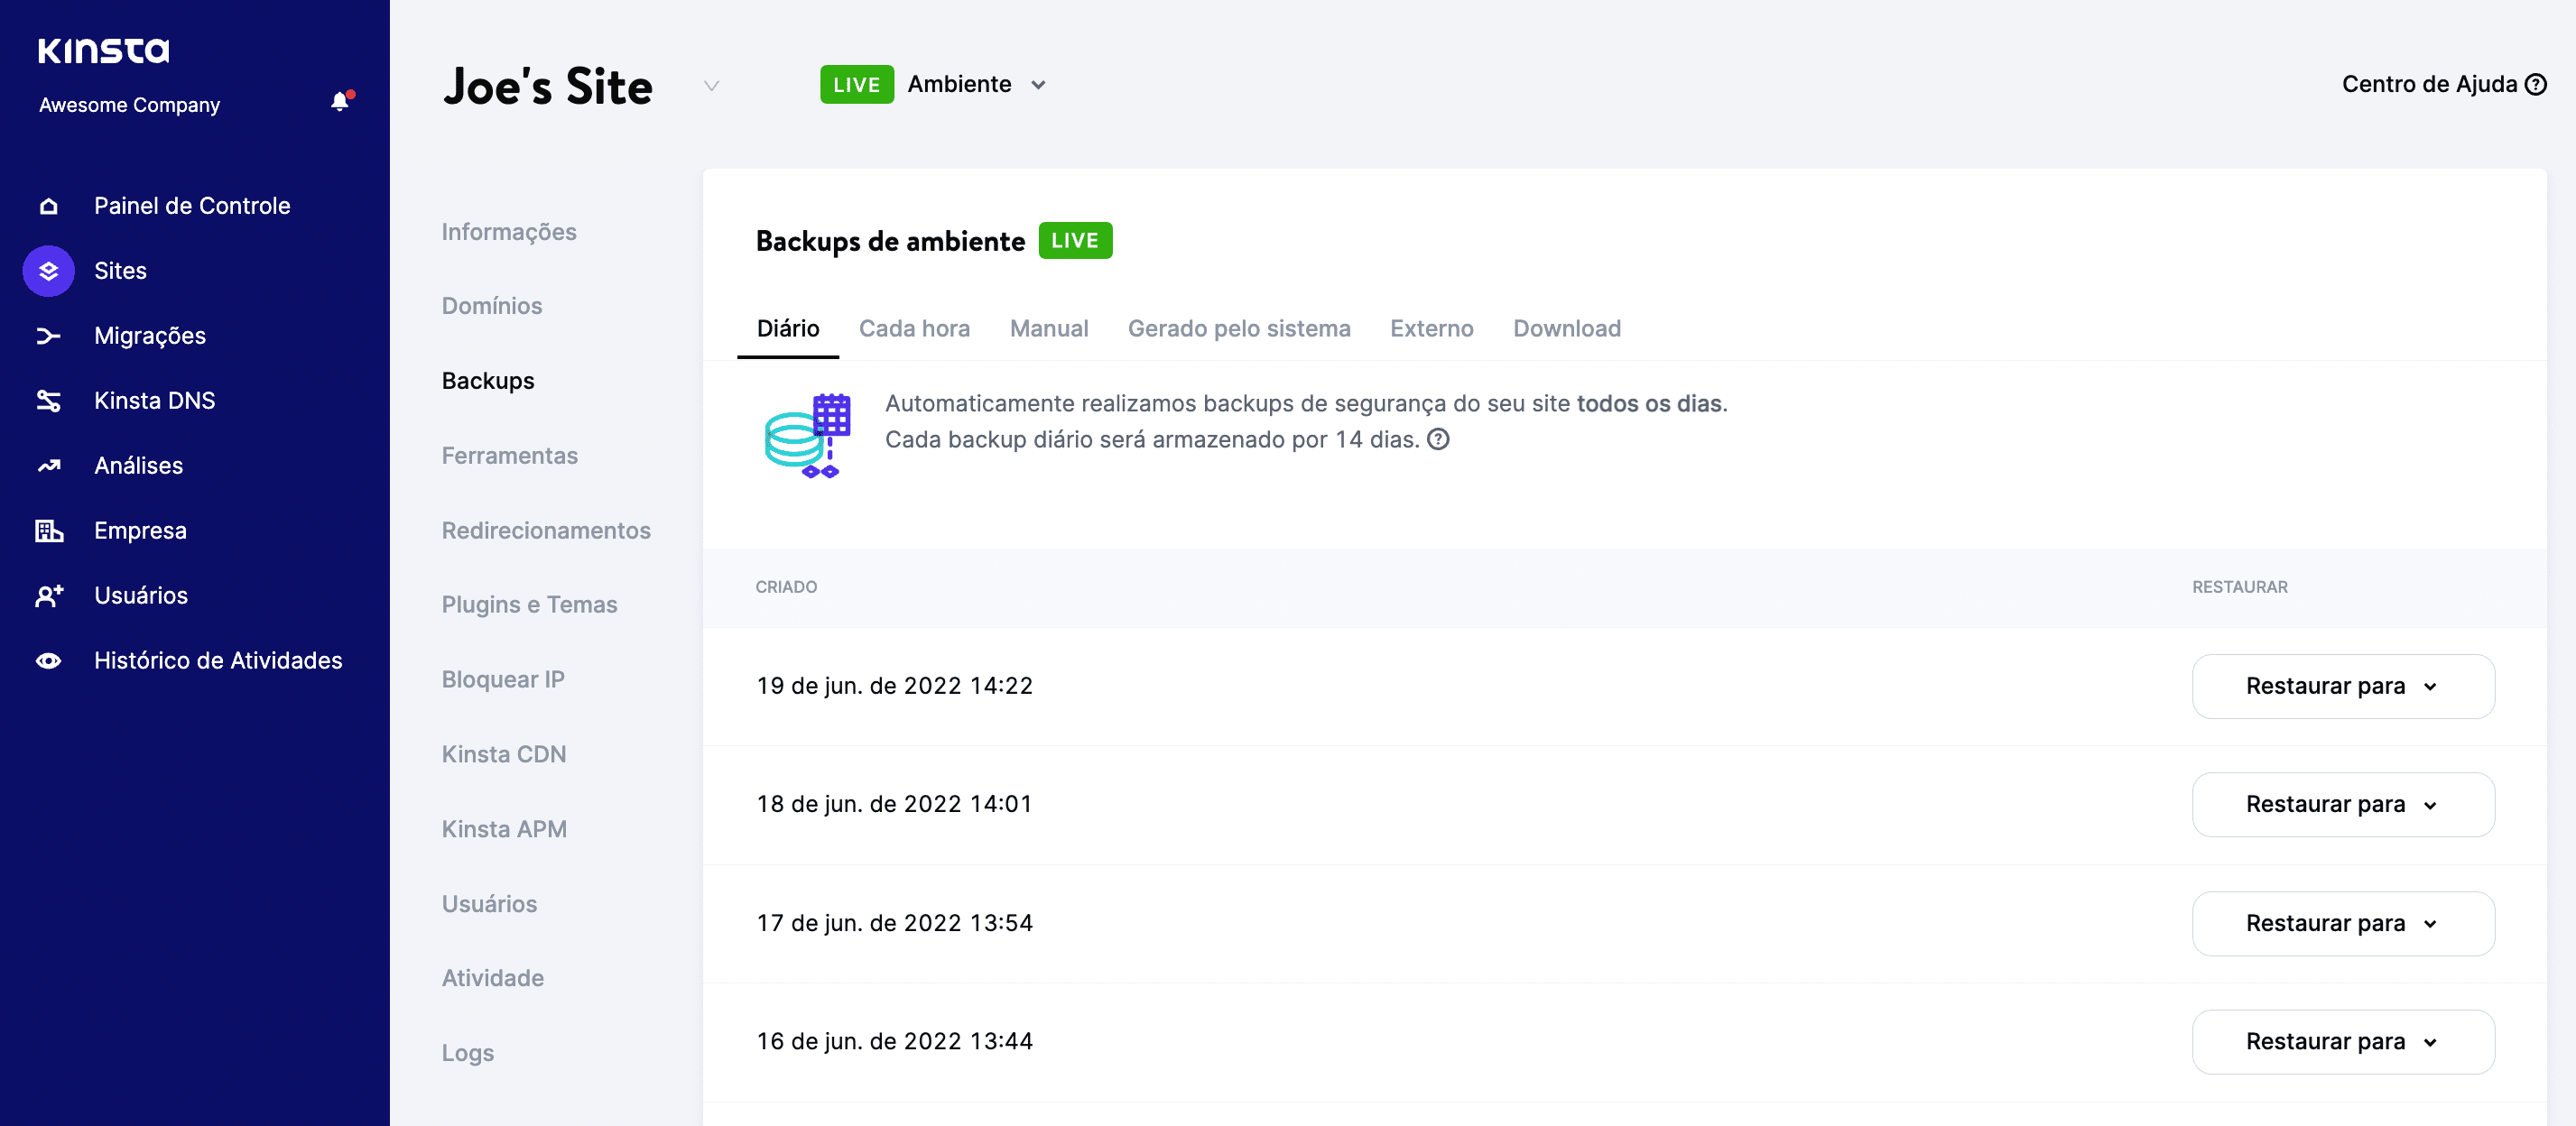
Task: Click Externo backup tab
Action: 1431,327
